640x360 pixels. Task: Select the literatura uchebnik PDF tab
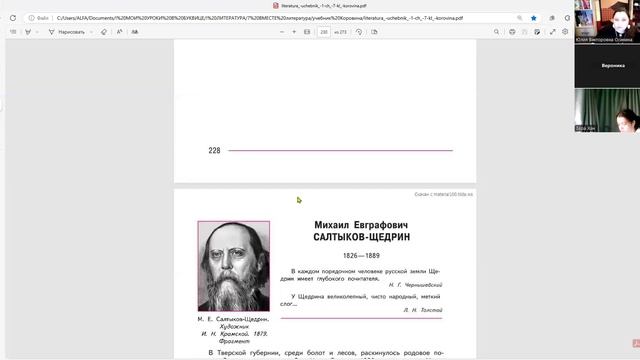tap(320, 6)
